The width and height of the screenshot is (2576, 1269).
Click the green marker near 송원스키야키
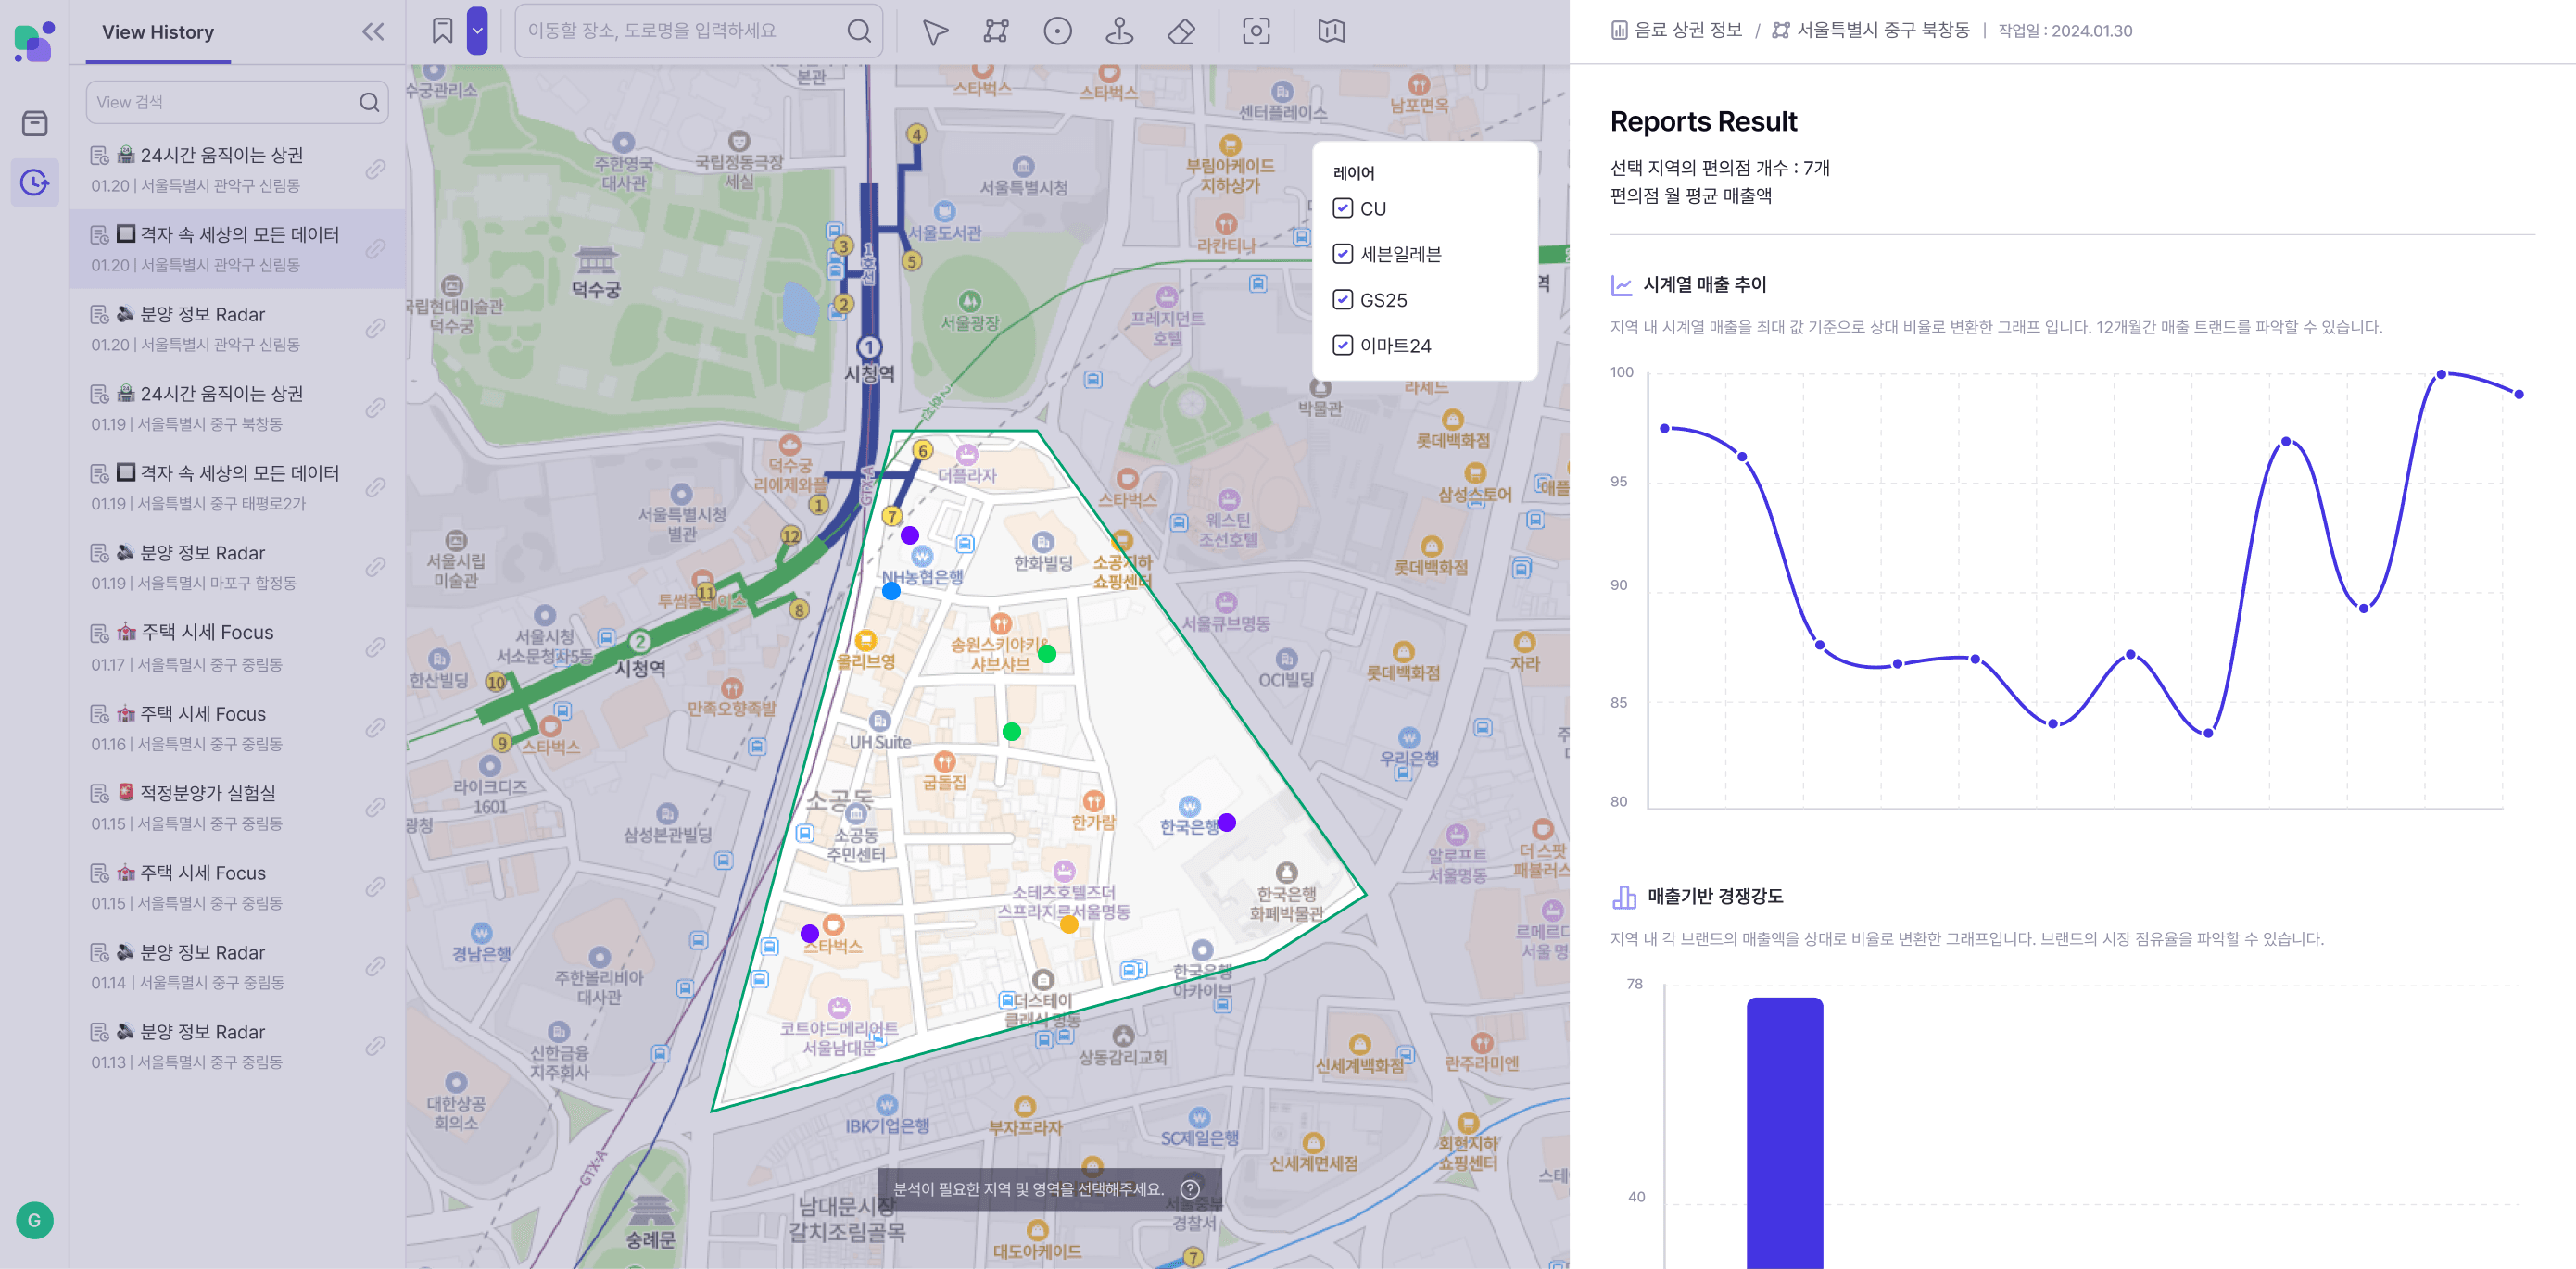point(1047,654)
